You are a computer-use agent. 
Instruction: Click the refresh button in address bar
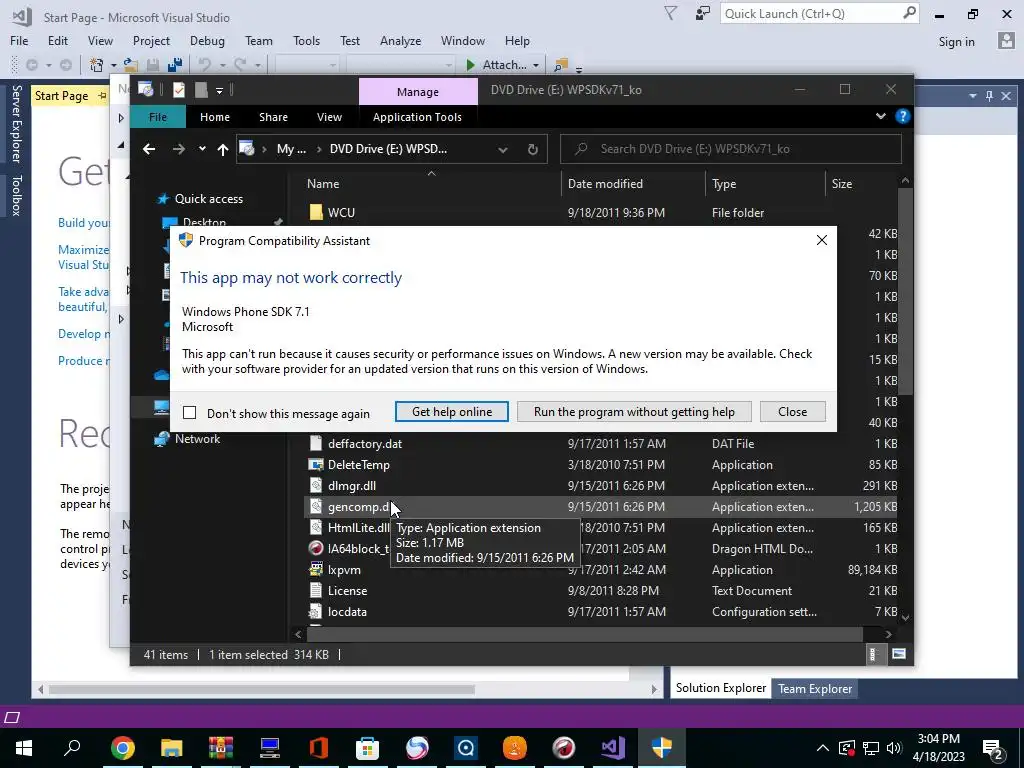(533, 149)
